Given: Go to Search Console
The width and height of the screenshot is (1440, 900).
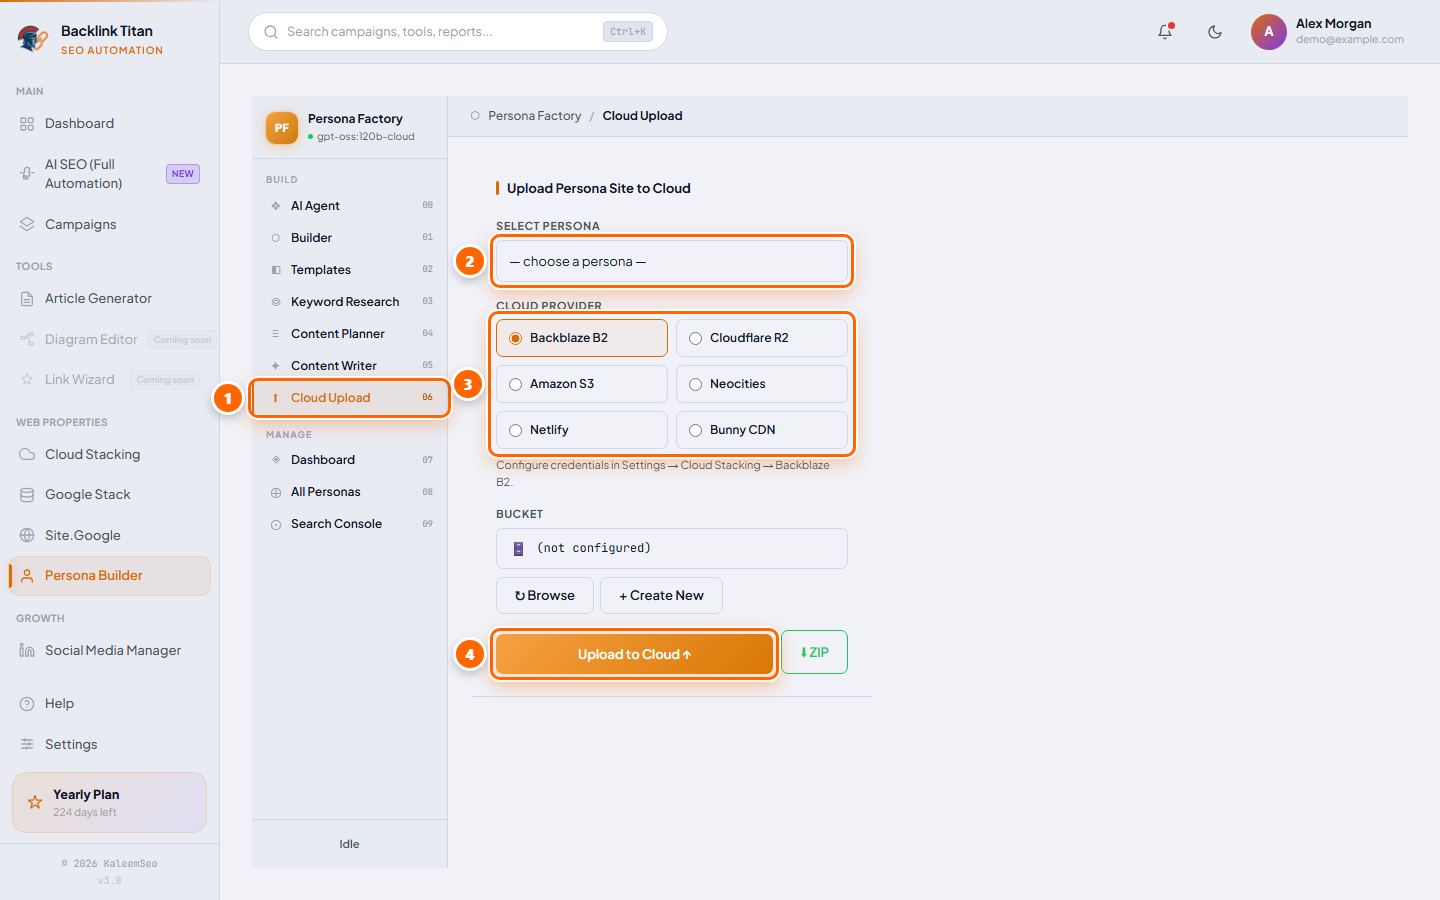Looking at the screenshot, I should (350, 524).
